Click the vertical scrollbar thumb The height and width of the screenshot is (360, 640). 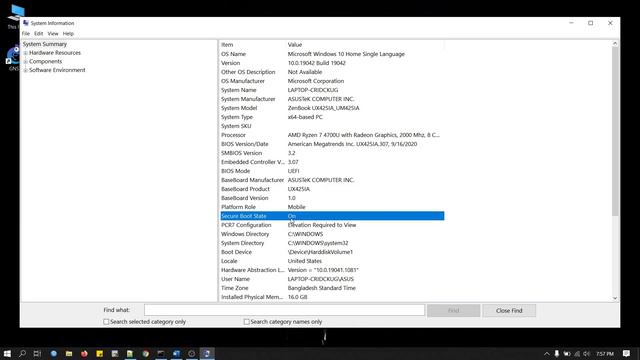coord(615,131)
